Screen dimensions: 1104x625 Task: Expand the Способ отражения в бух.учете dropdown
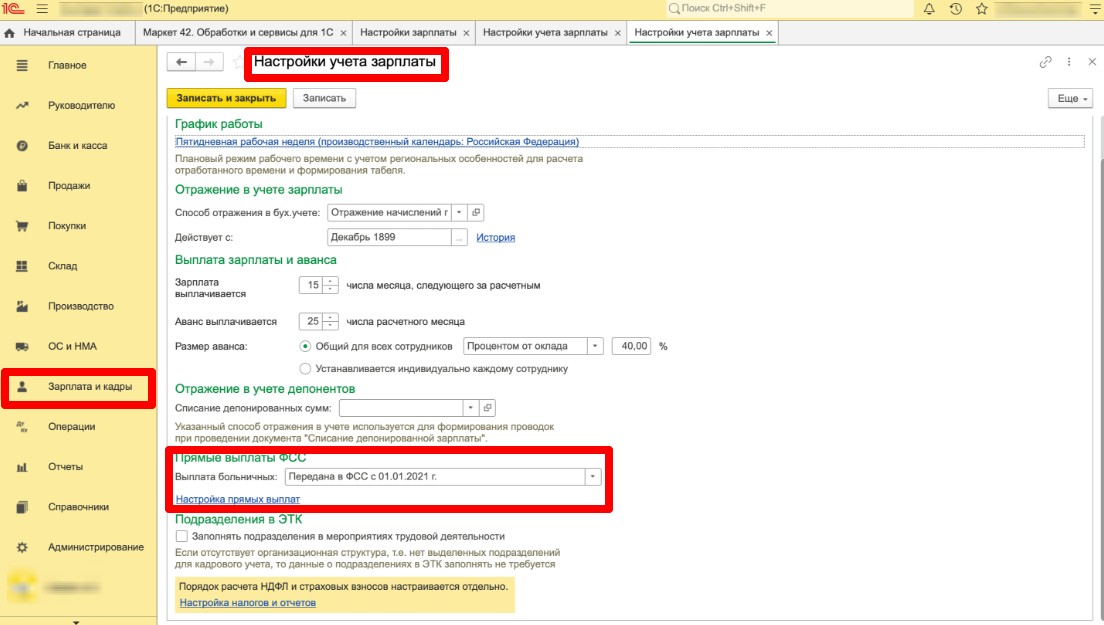tap(458, 212)
